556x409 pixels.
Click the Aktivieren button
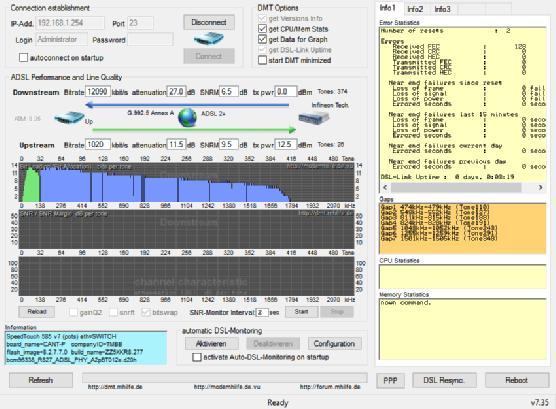[211, 344]
